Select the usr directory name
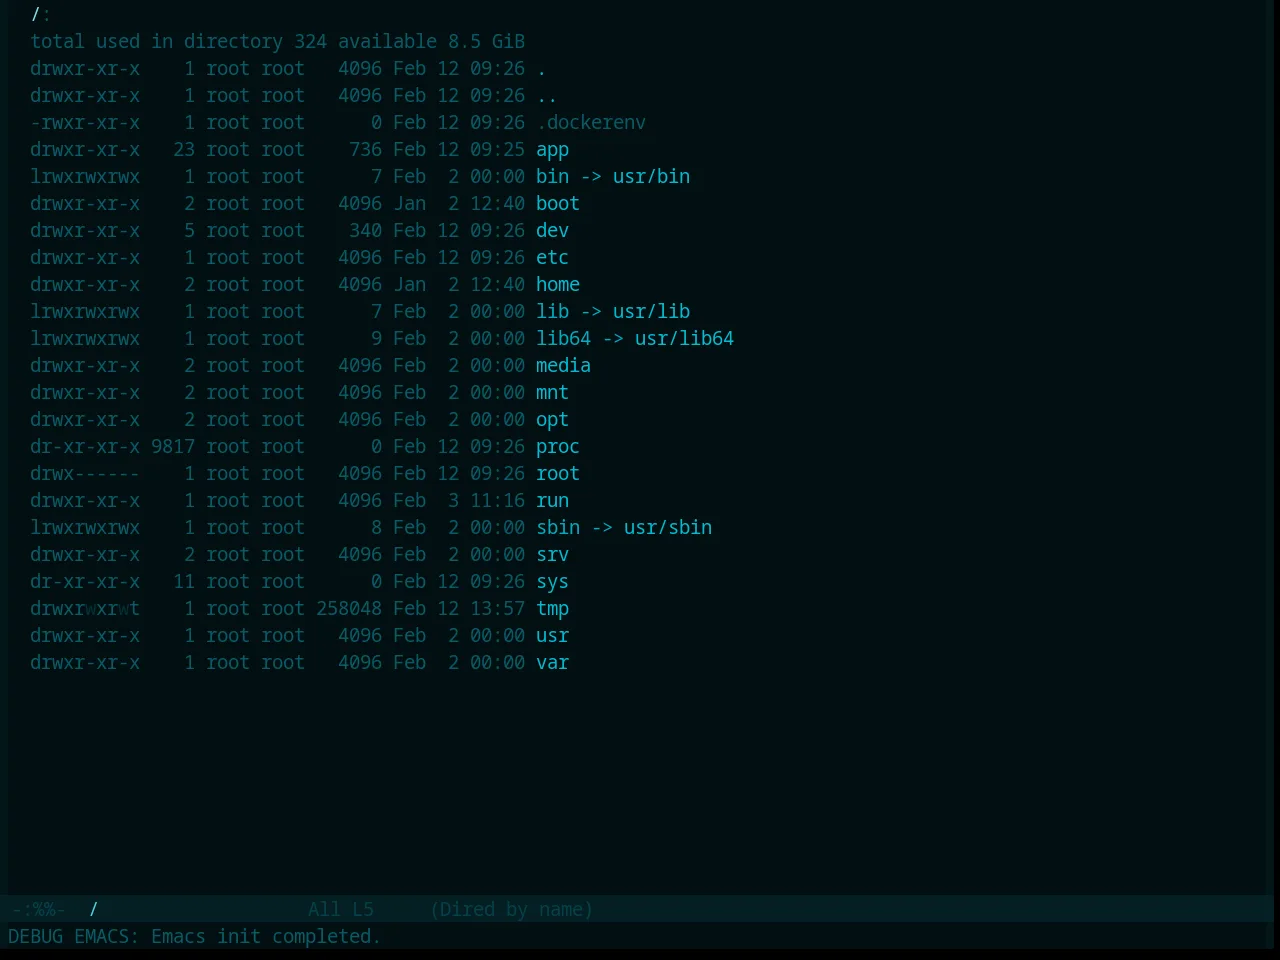 tap(552, 635)
